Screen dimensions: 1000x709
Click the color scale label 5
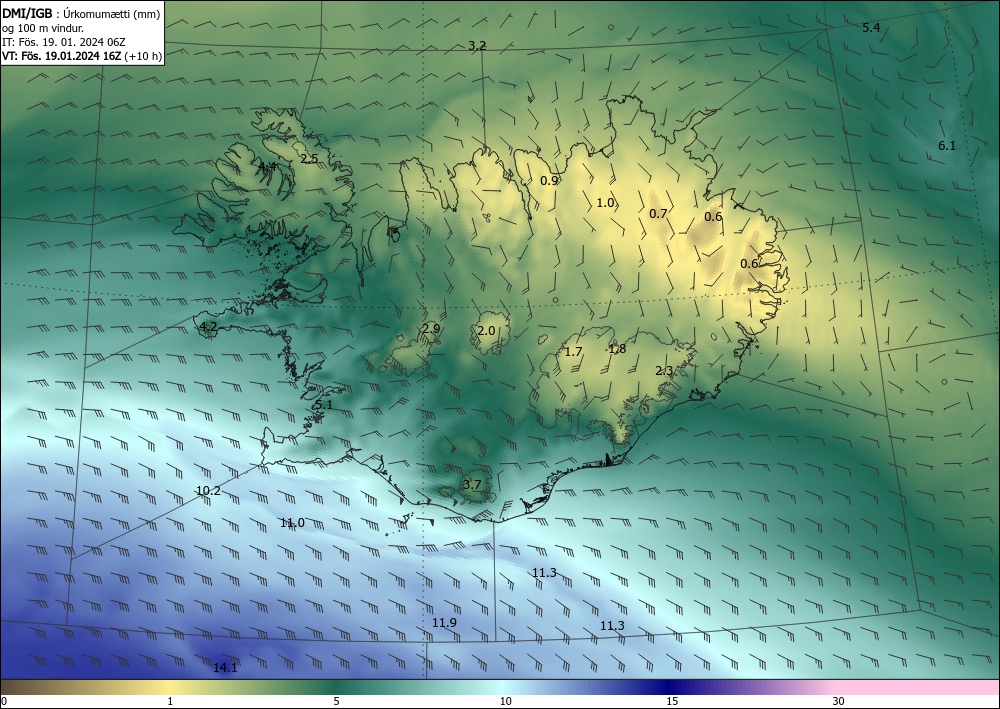tap(336, 701)
